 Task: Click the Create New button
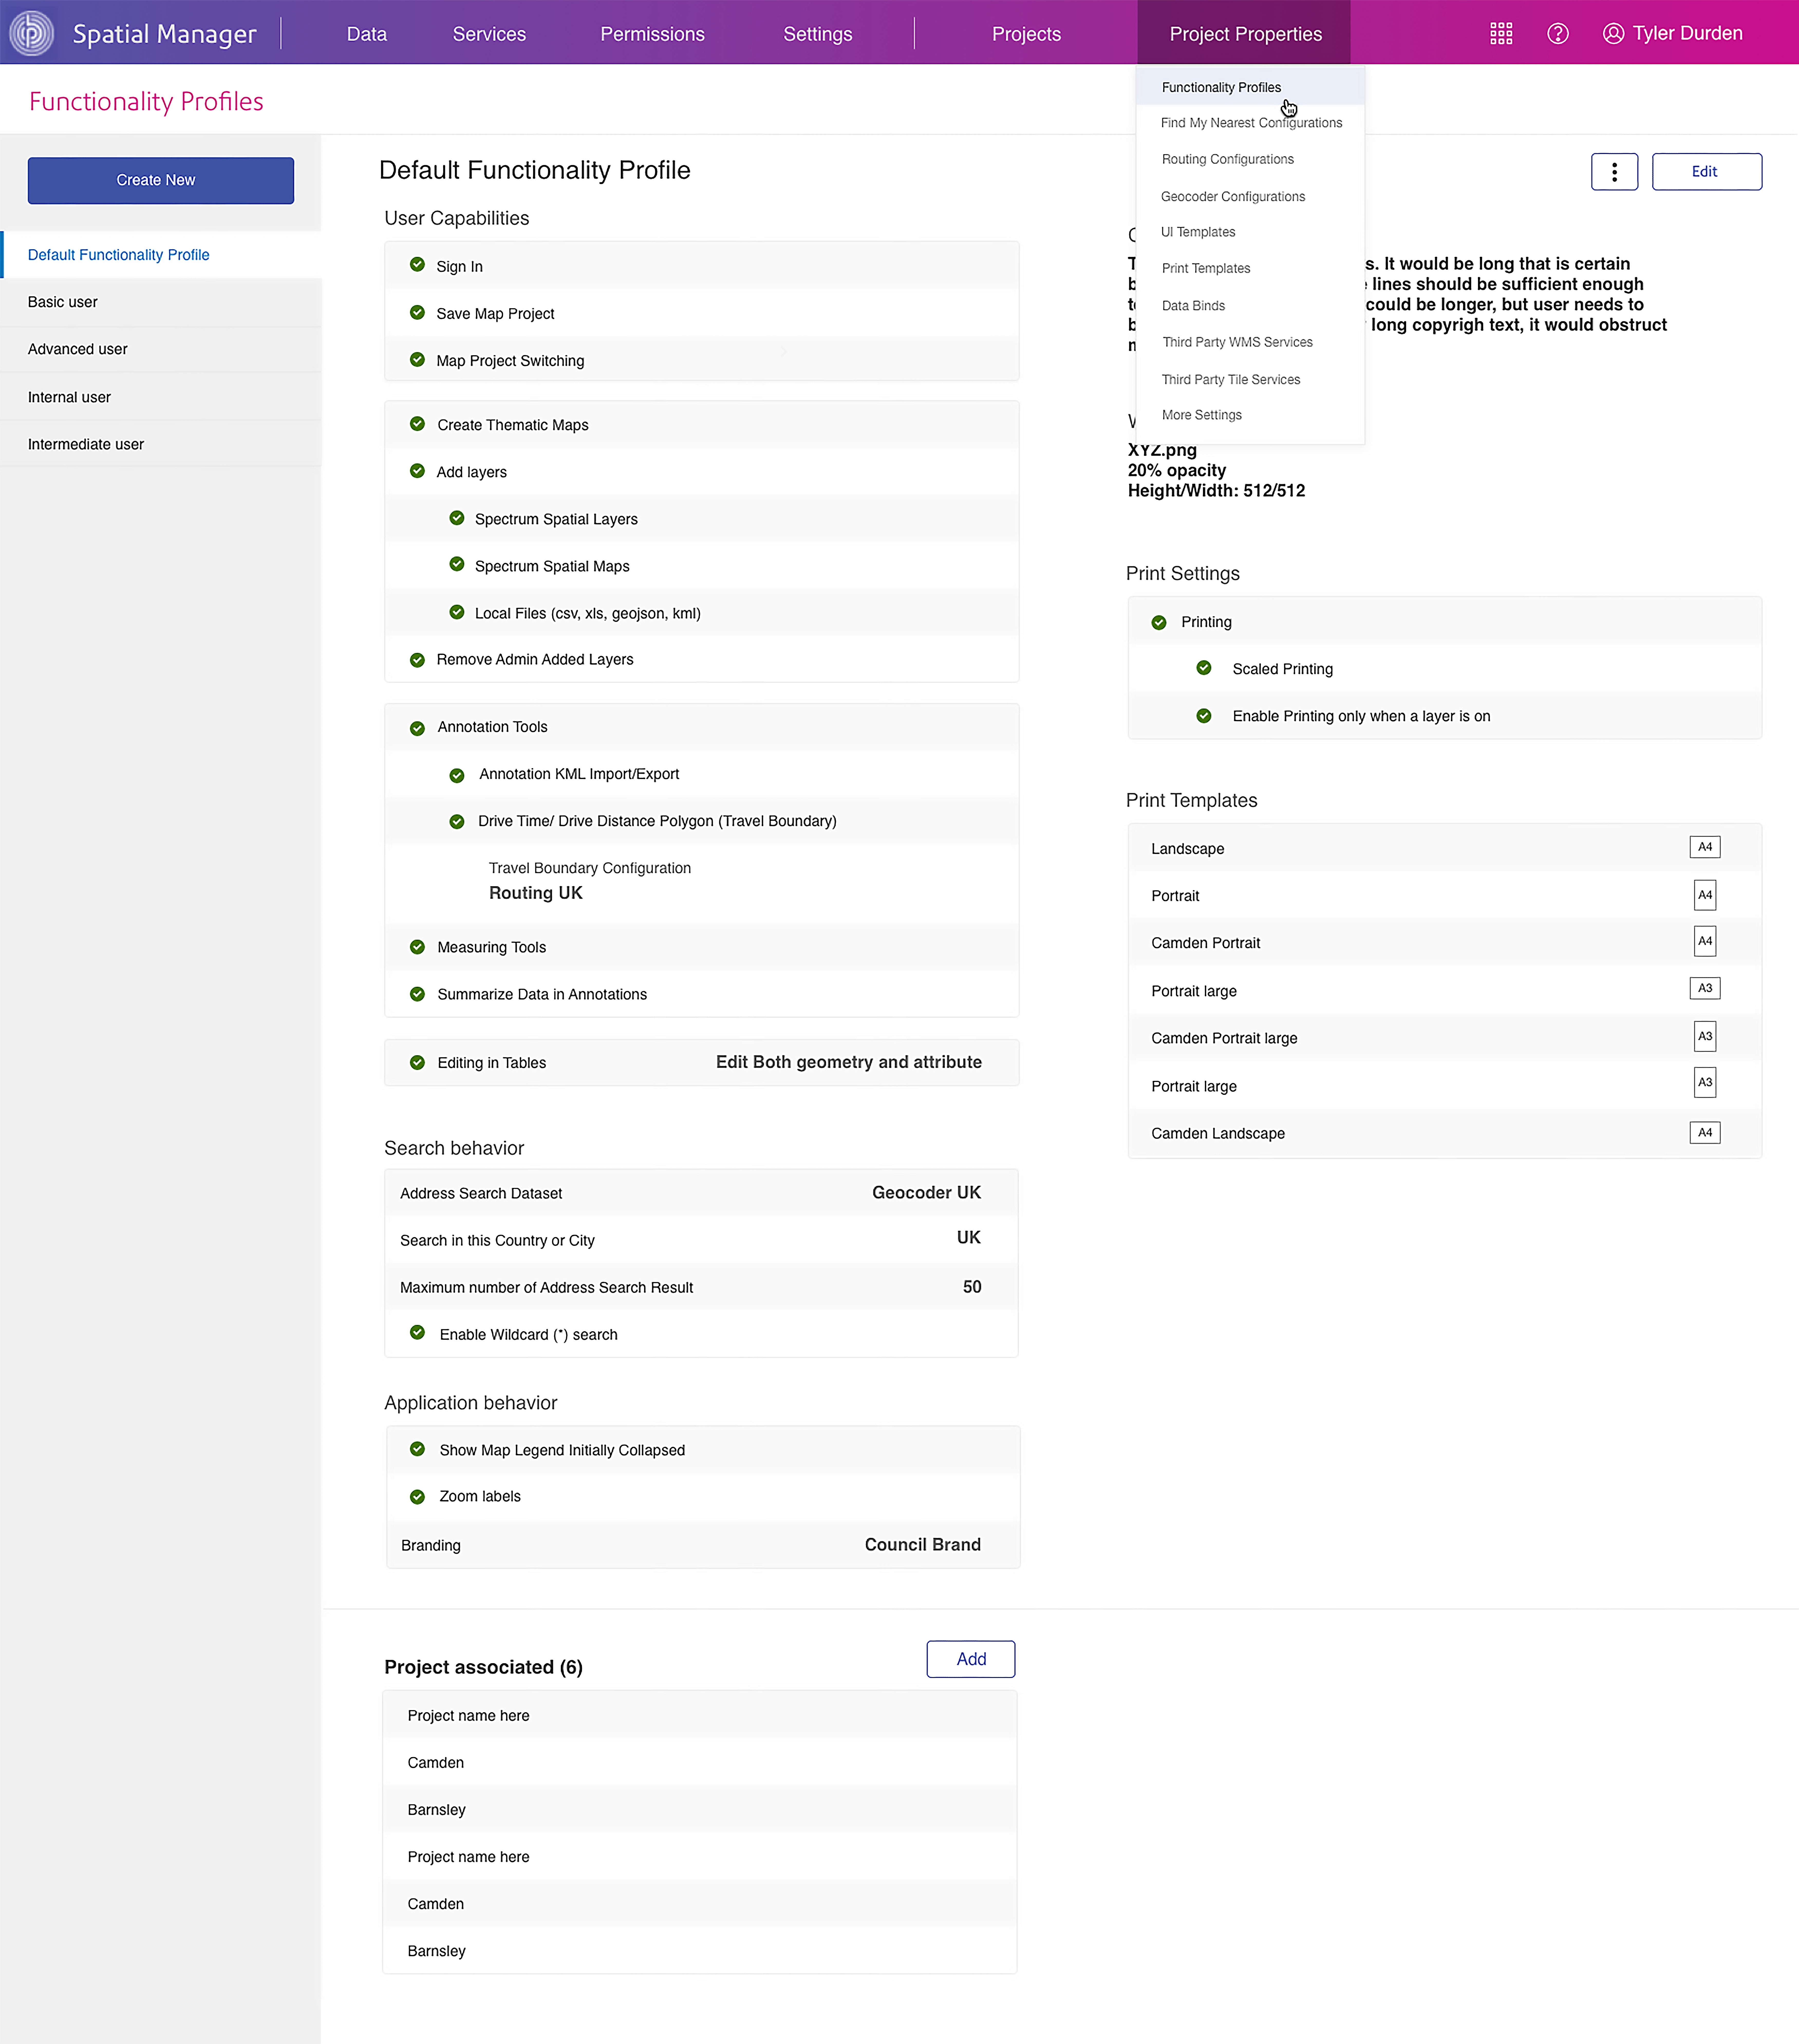[x=160, y=180]
